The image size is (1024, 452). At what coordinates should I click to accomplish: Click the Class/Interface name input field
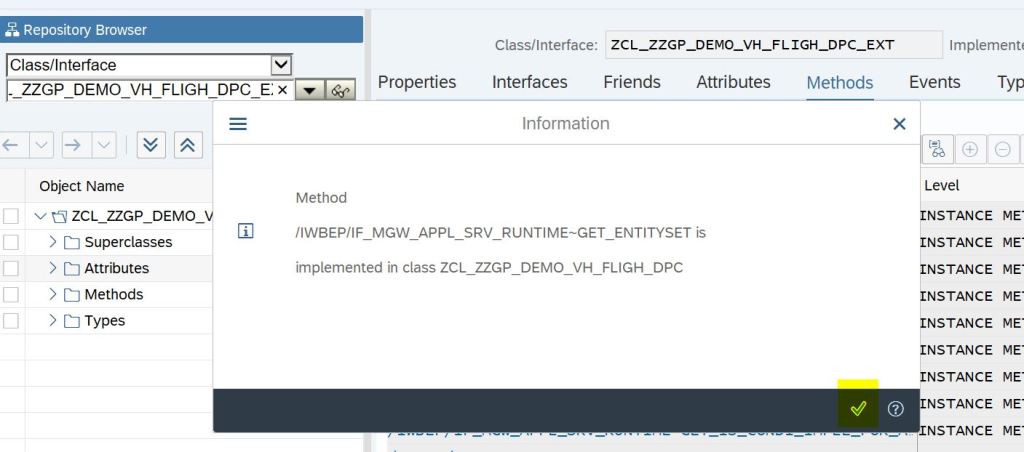click(x=771, y=45)
